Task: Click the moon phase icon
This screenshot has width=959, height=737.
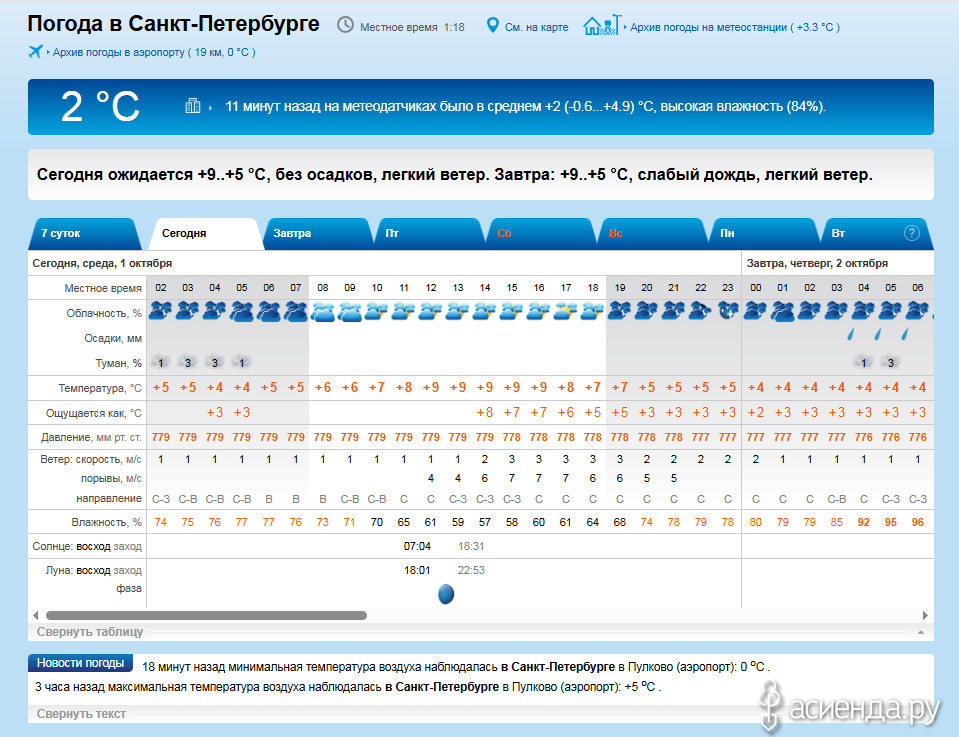Action: point(446,595)
